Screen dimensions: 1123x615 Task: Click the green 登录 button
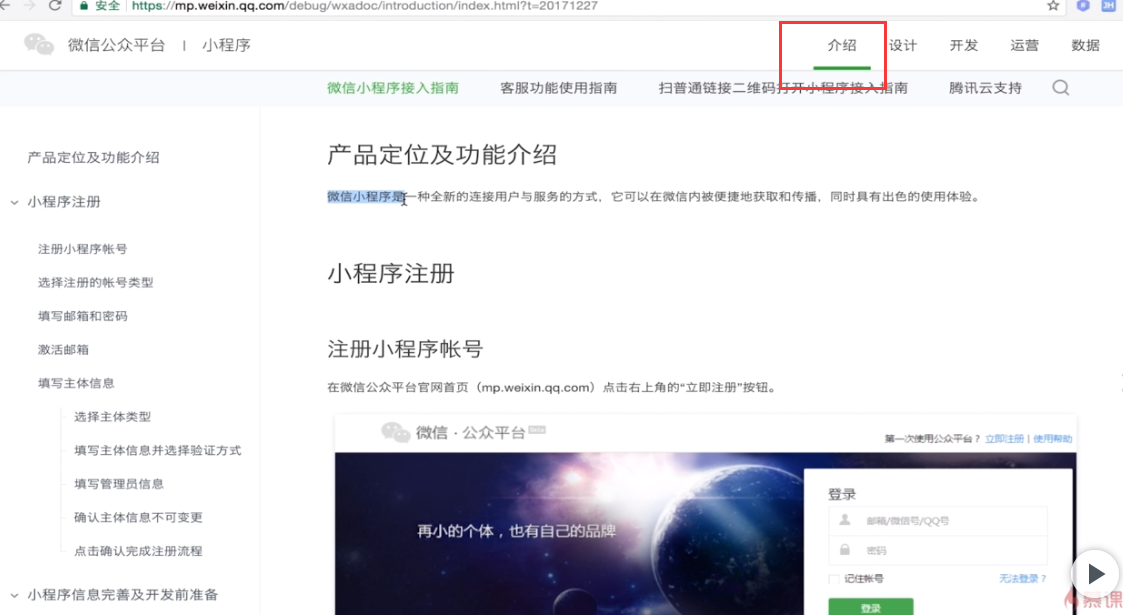[871, 607]
